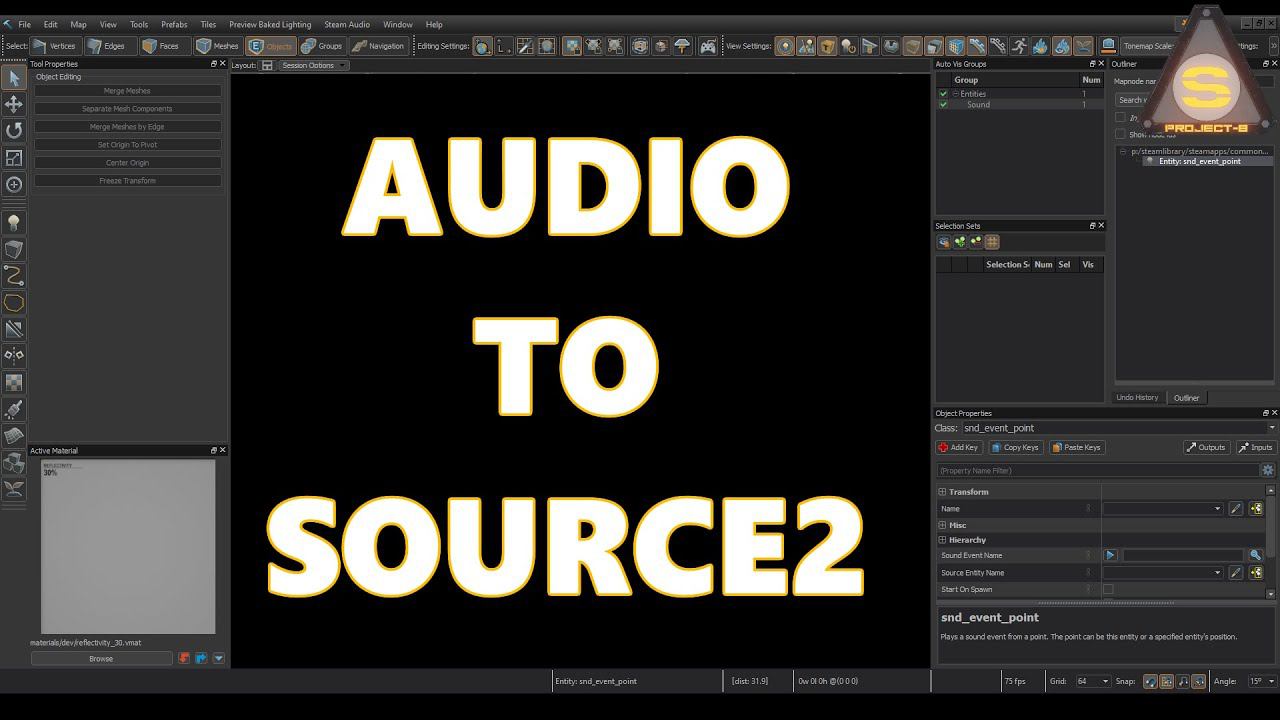Toggle second Snap option in status bar
This screenshot has width=1280, height=720.
click(1167, 681)
